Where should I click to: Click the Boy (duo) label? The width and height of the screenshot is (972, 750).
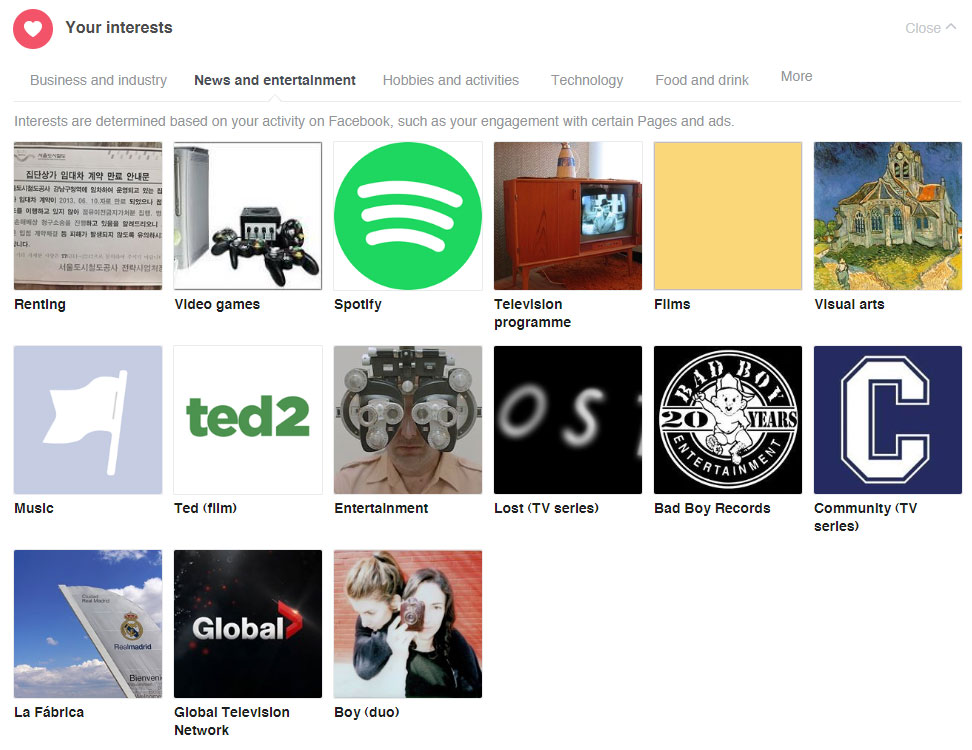(x=366, y=712)
